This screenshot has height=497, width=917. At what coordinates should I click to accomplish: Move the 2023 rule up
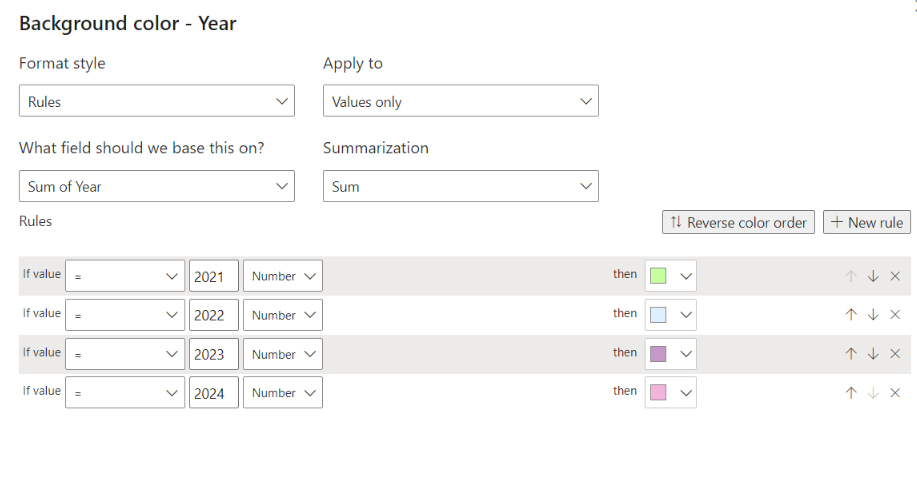851,354
